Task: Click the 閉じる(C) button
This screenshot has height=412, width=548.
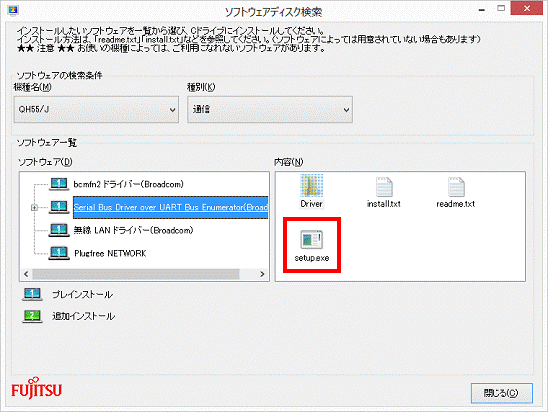Action: (502, 393)
